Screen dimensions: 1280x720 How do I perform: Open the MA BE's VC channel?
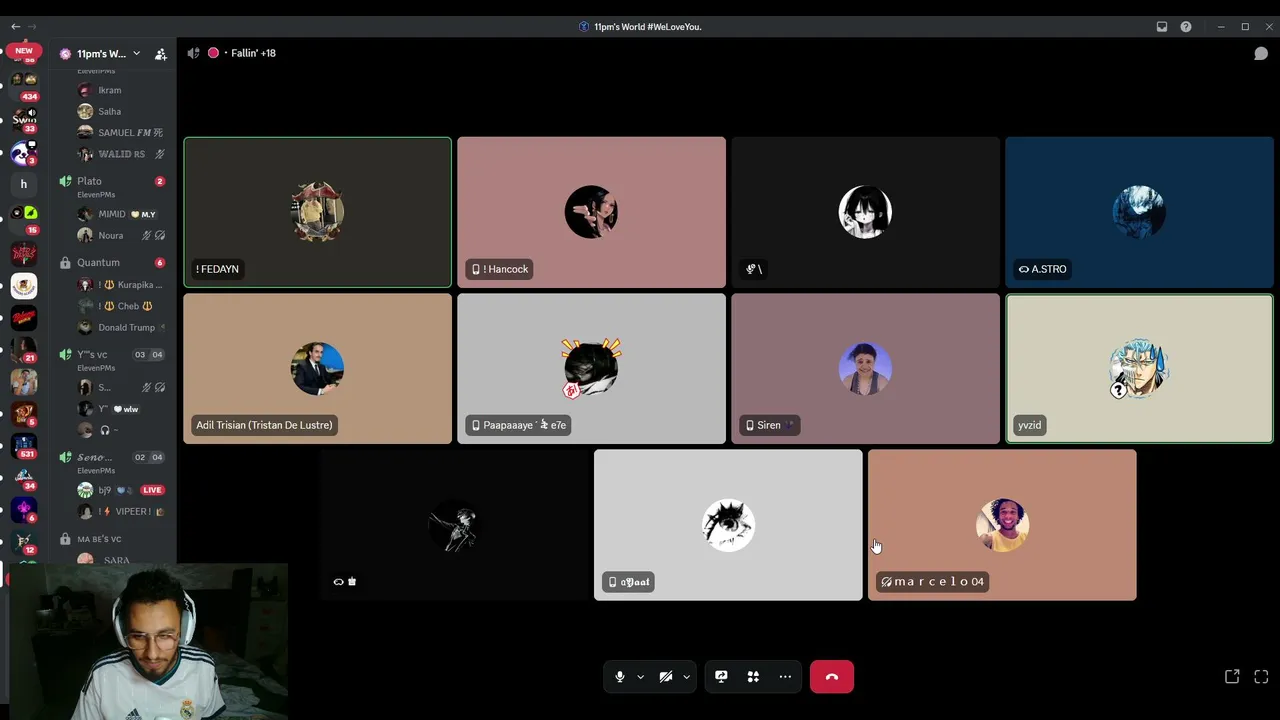(99, 540)
